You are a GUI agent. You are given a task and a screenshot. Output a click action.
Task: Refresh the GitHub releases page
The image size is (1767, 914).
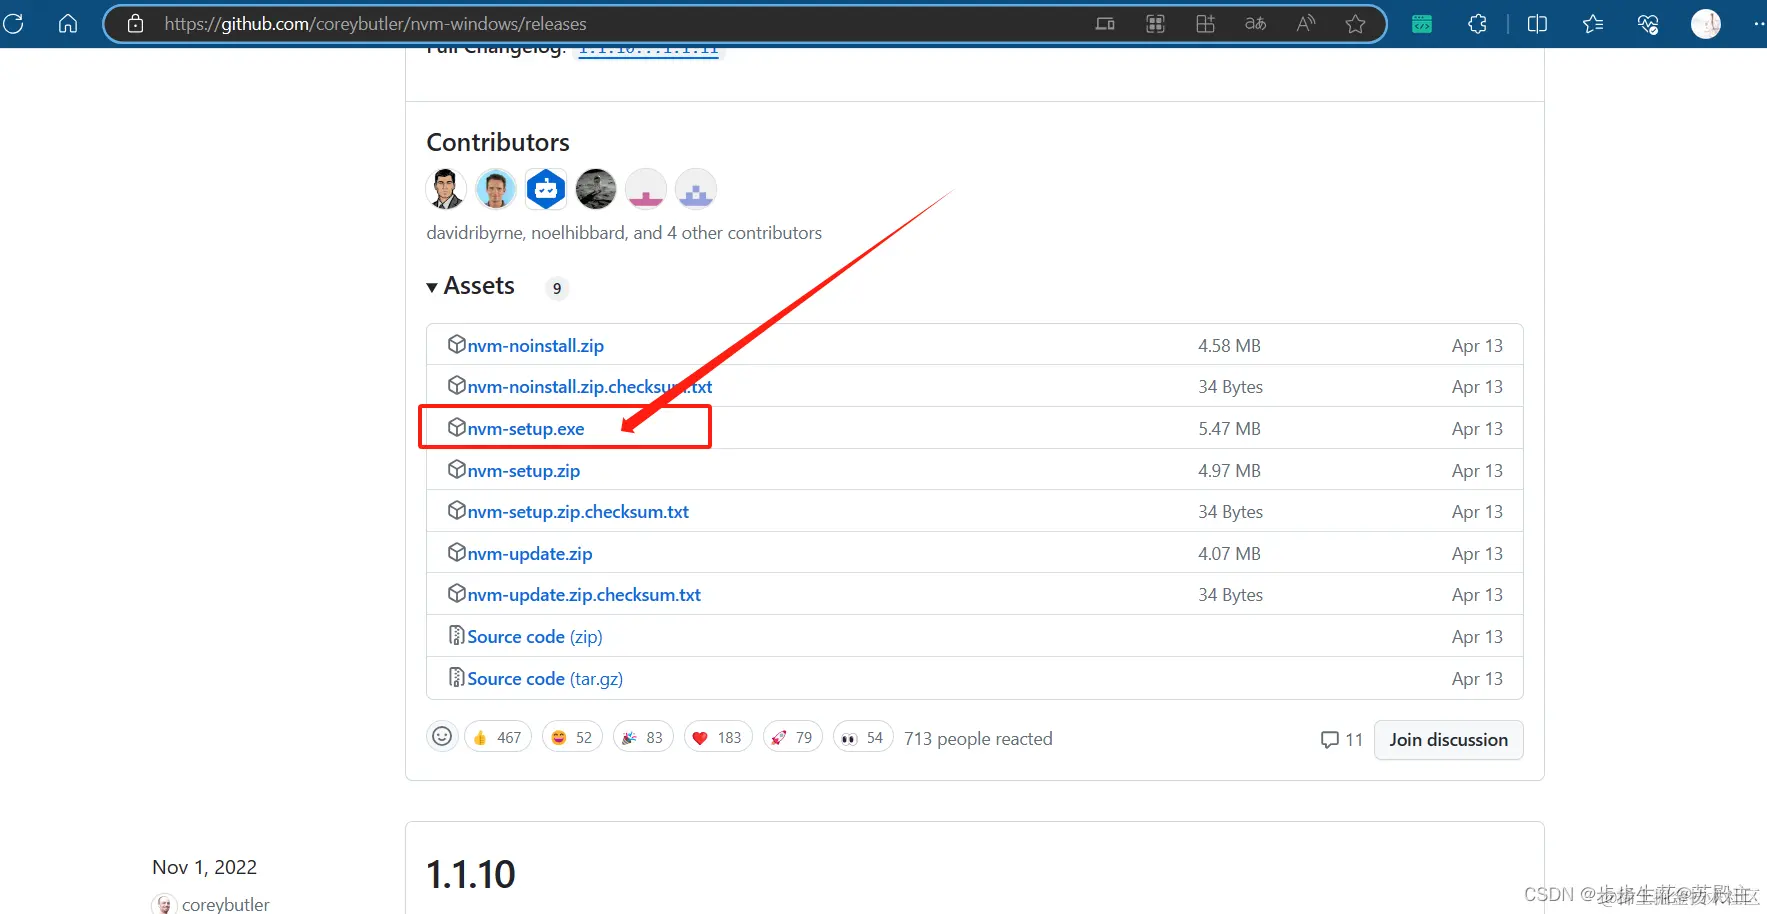point(14,23)
